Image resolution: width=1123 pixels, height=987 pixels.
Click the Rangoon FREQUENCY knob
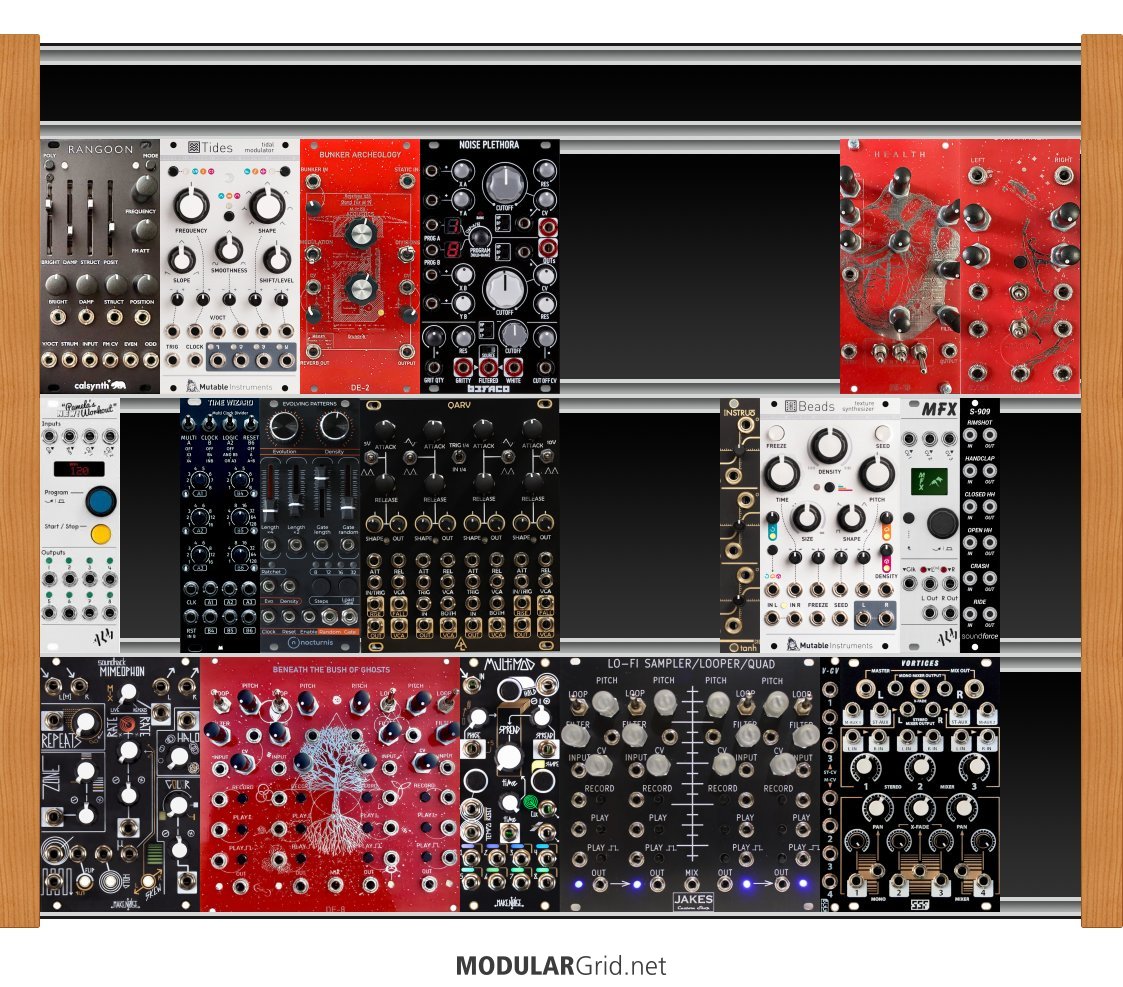coord(145,188)
